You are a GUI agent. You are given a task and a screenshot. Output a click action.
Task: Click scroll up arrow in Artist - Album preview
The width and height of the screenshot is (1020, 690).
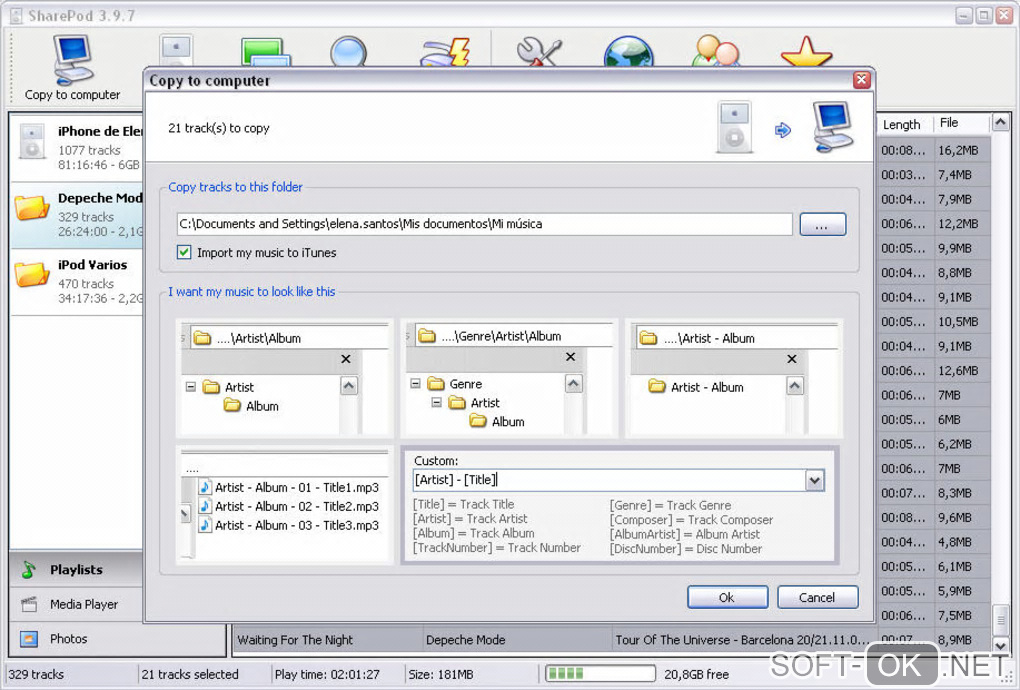point(795,386)
